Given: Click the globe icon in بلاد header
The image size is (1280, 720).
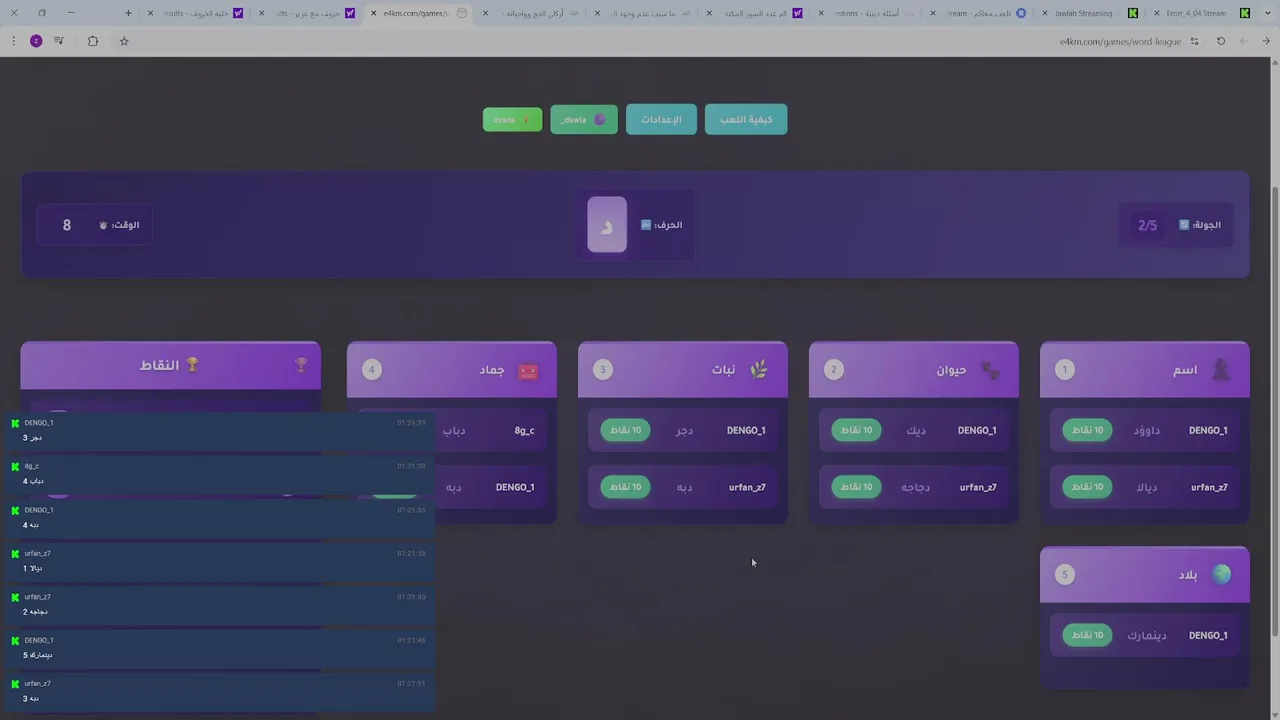Looking at the screenshot, I should [1221, 574].
